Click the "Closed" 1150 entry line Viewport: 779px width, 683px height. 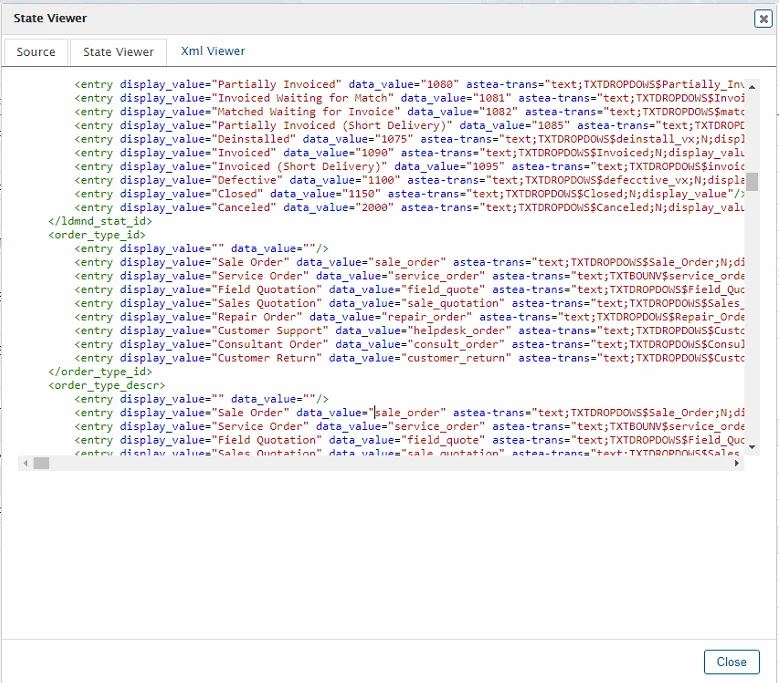409,194
